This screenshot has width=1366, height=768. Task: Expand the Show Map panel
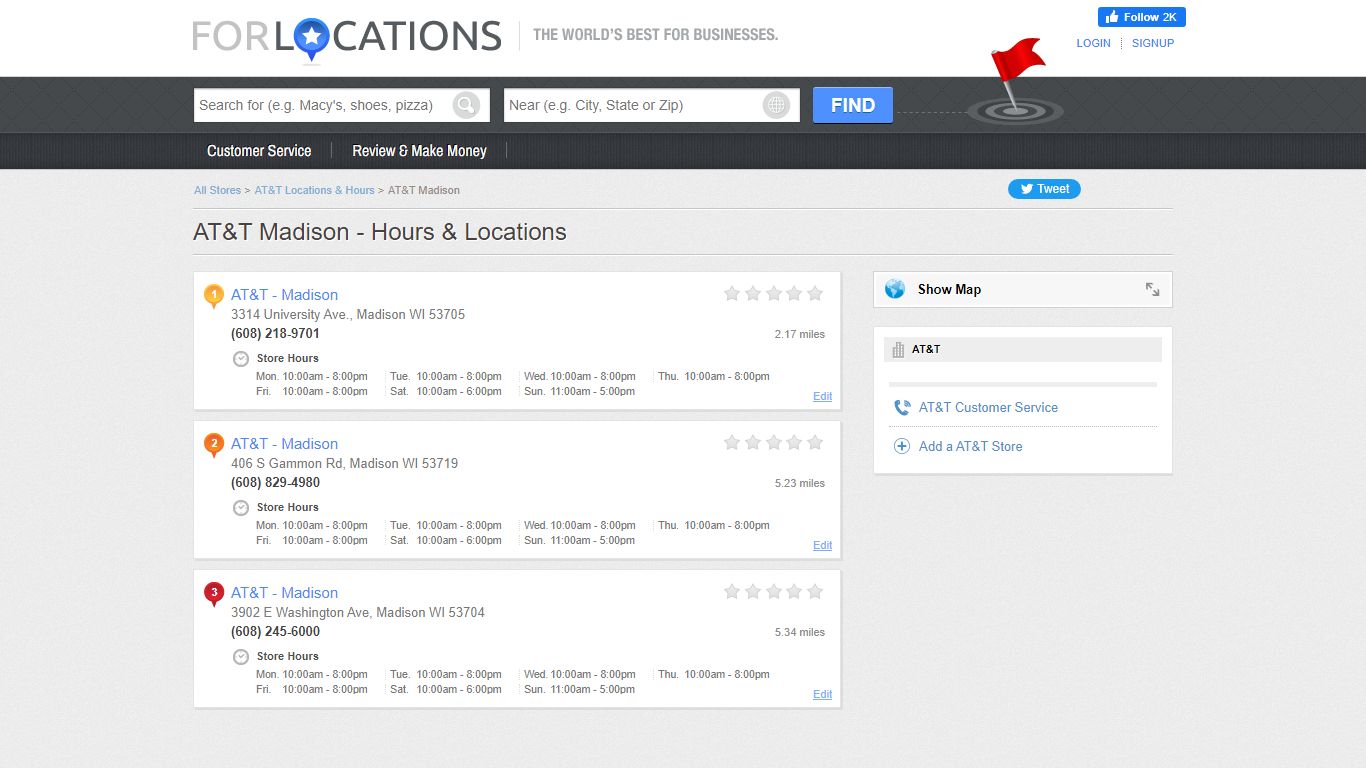1152,289
